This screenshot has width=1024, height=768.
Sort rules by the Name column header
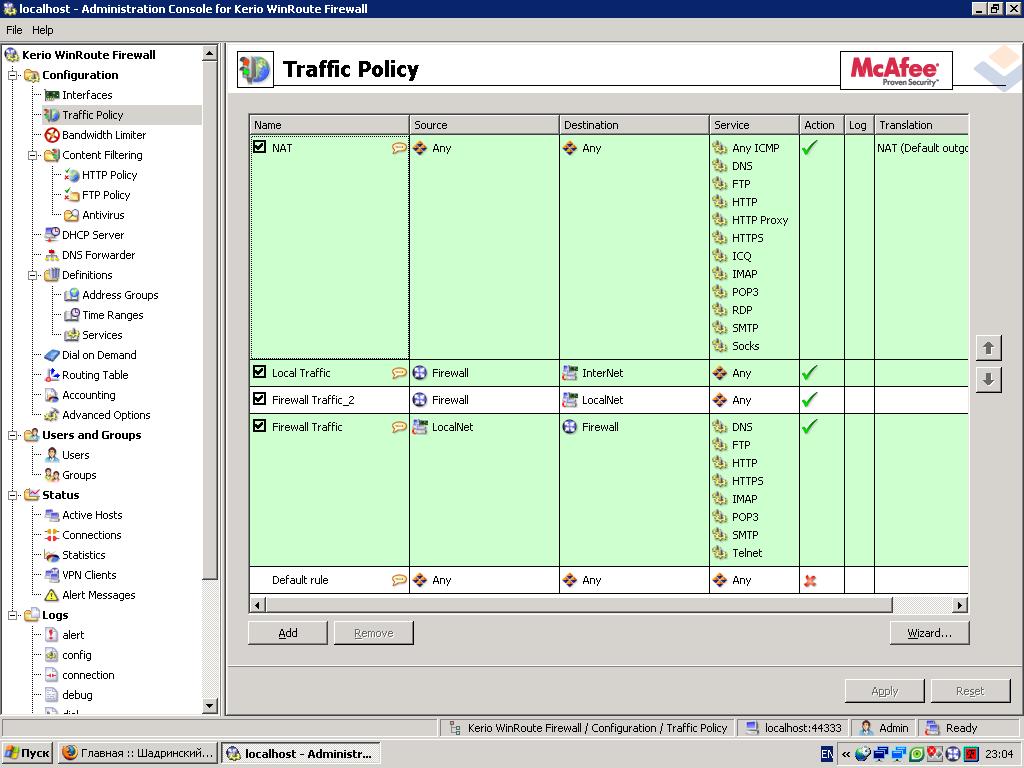coord(329,125)
